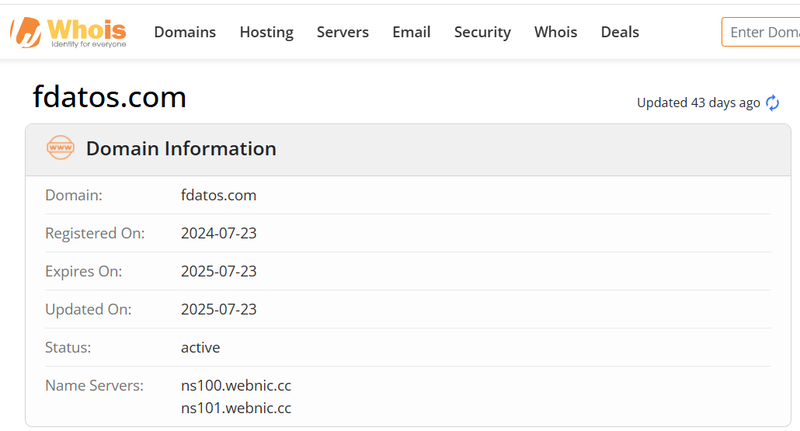Focus the Enter Domain search field
The height and width of the screenshot is (431, 800).
(x=761, y=32)
